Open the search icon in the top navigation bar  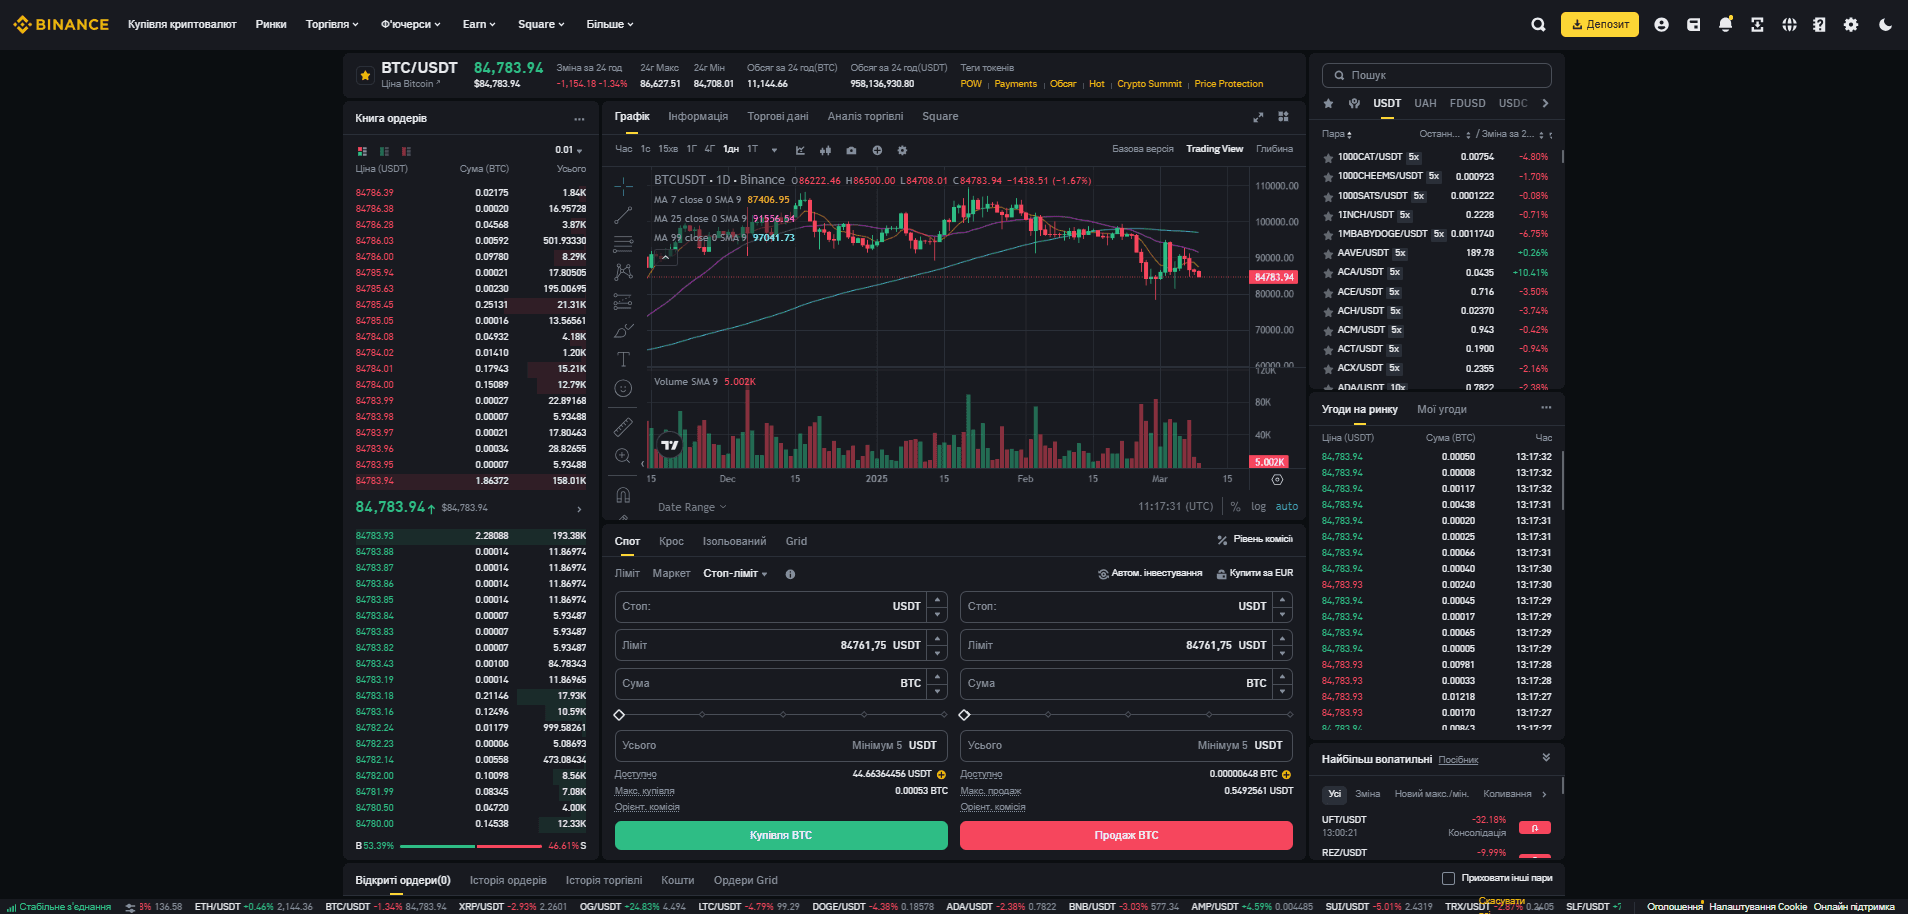[1538, 25]
